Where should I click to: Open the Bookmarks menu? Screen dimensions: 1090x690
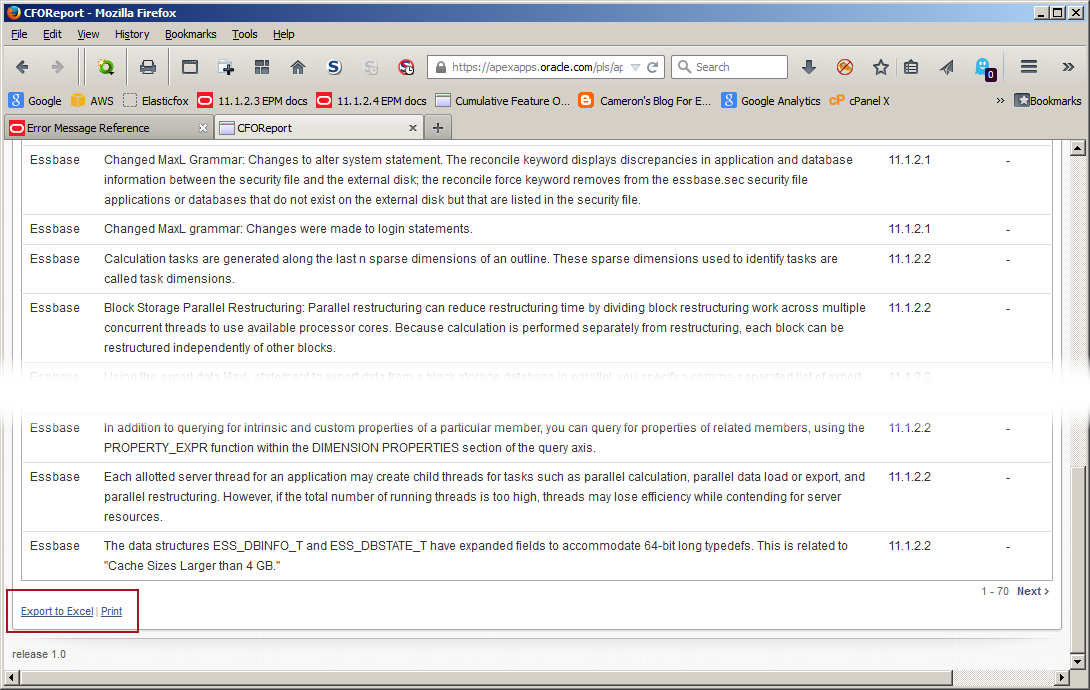point(190,34)
